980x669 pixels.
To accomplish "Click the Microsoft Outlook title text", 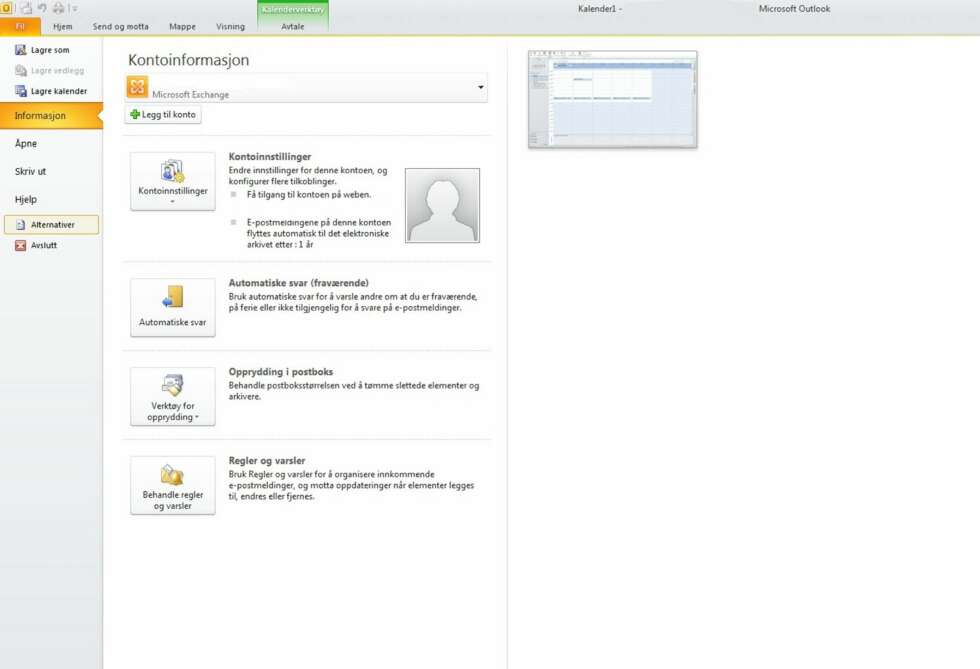I will (x=794, y=9).
